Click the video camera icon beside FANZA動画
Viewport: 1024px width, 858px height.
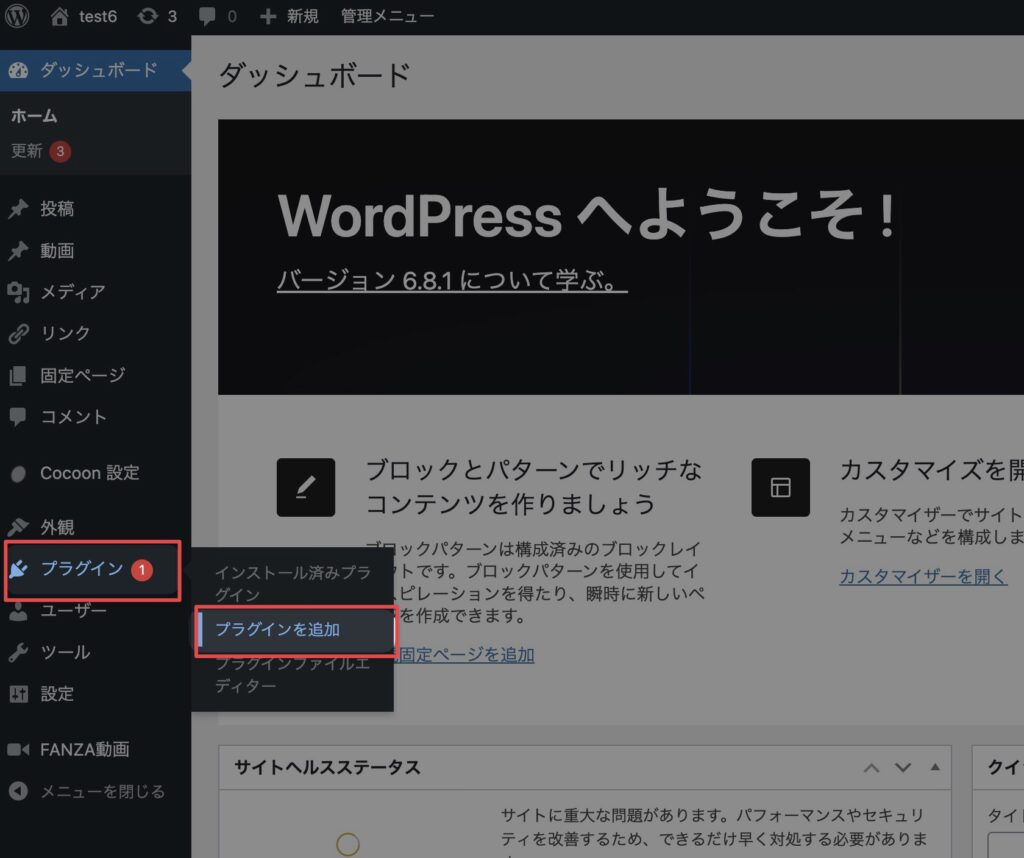click(x=18, y=749)
